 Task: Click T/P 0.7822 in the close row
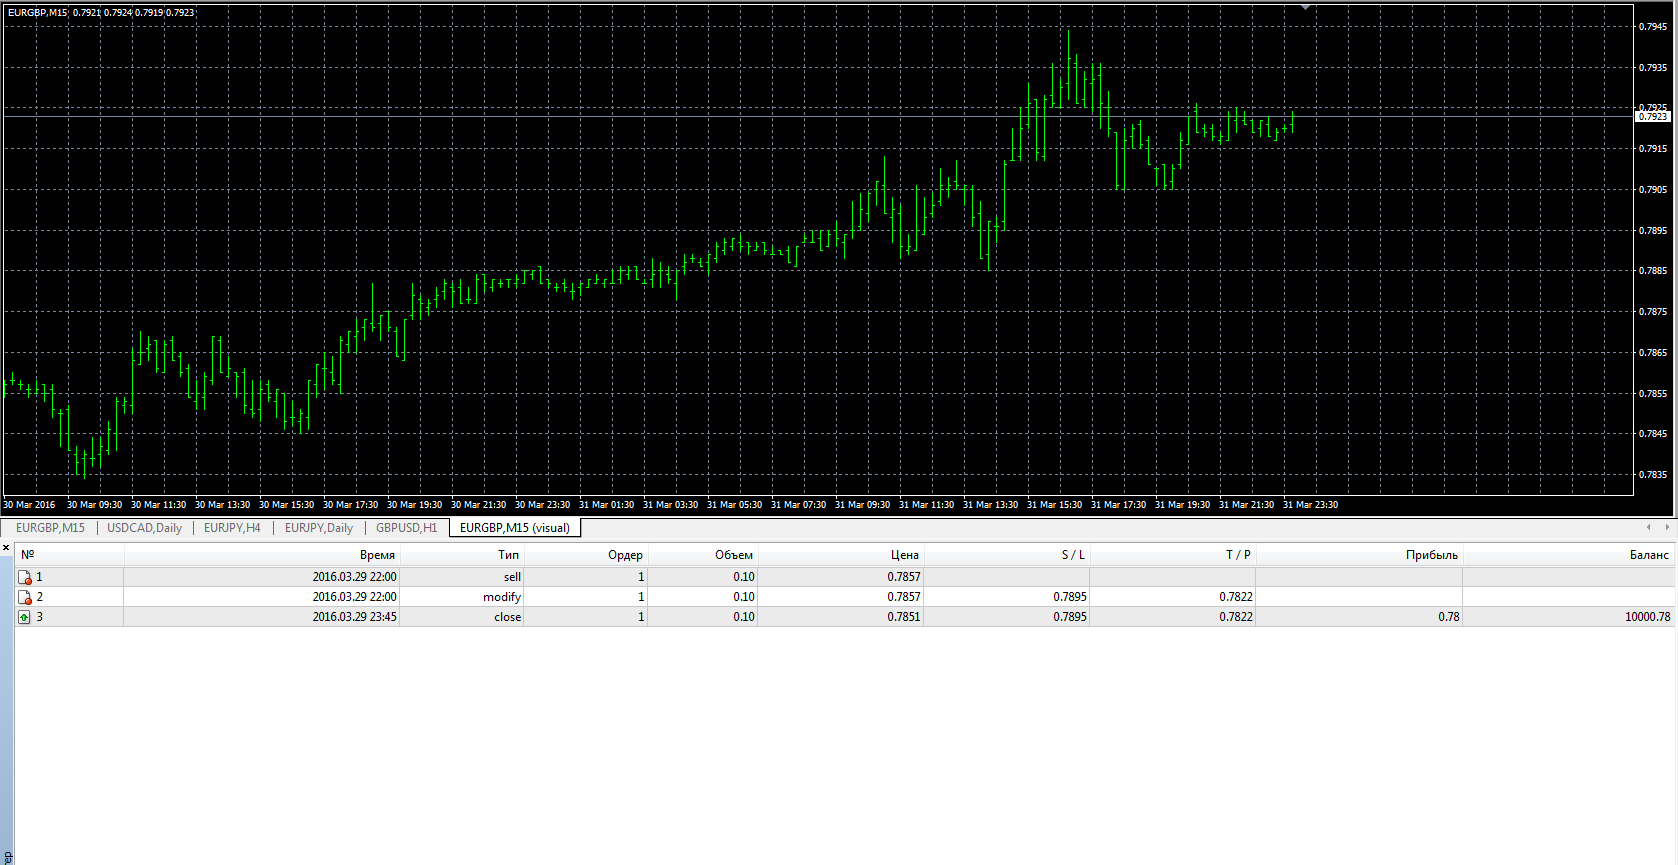coord(1235,617)
